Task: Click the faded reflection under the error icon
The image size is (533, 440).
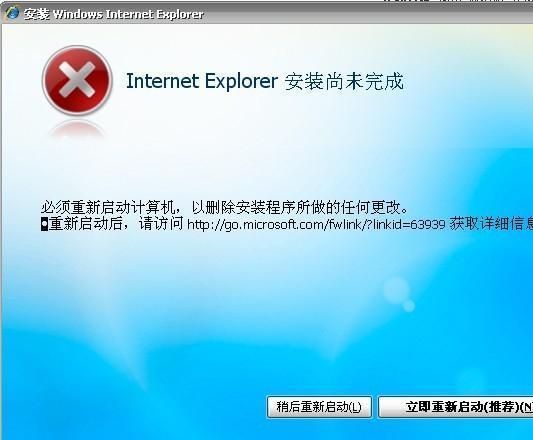Action: pos(77,130)
